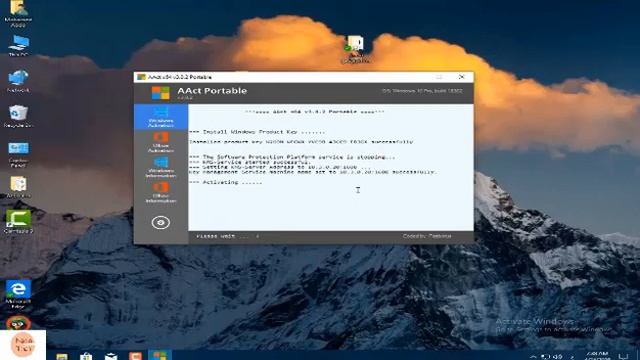Click the Windows logo in AAct header
The width and height of the screenshot is (640, 360).
click(x=160, y=93)
